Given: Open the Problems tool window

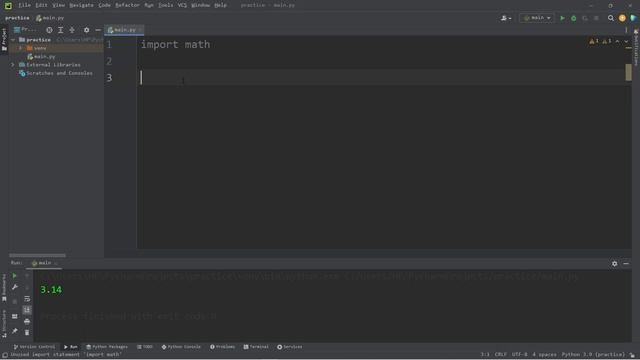Looking at the screenshot, I should [222, 347].
